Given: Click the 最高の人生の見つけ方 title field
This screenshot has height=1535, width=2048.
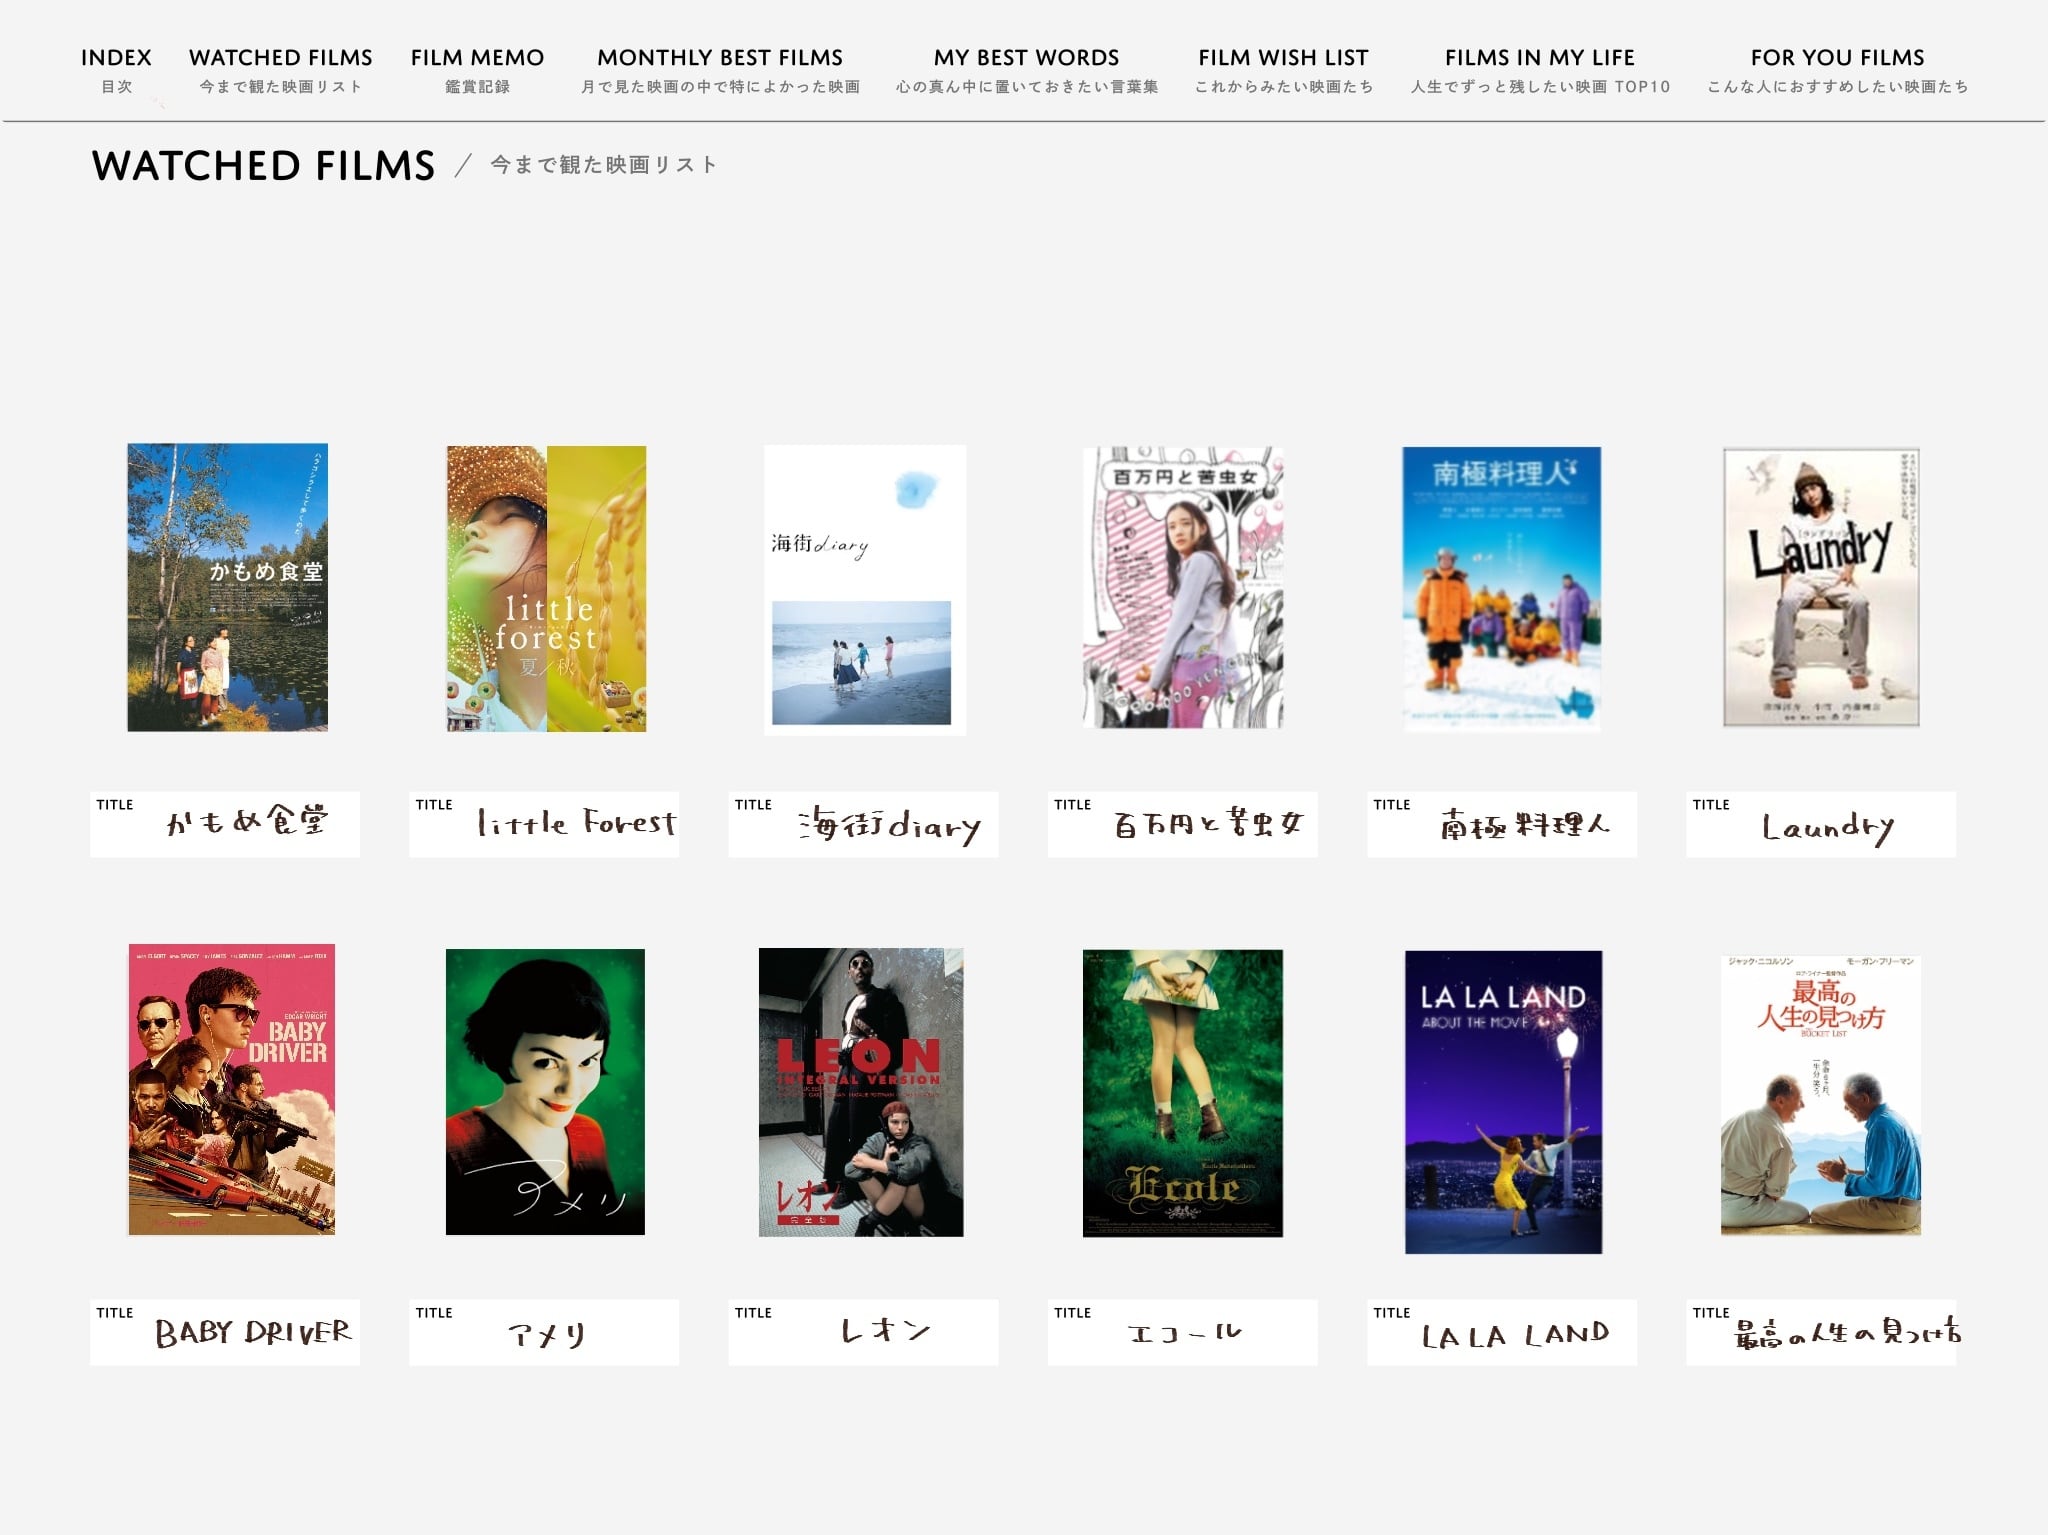Looking at the screenshot, I should click(1820, 1332).
